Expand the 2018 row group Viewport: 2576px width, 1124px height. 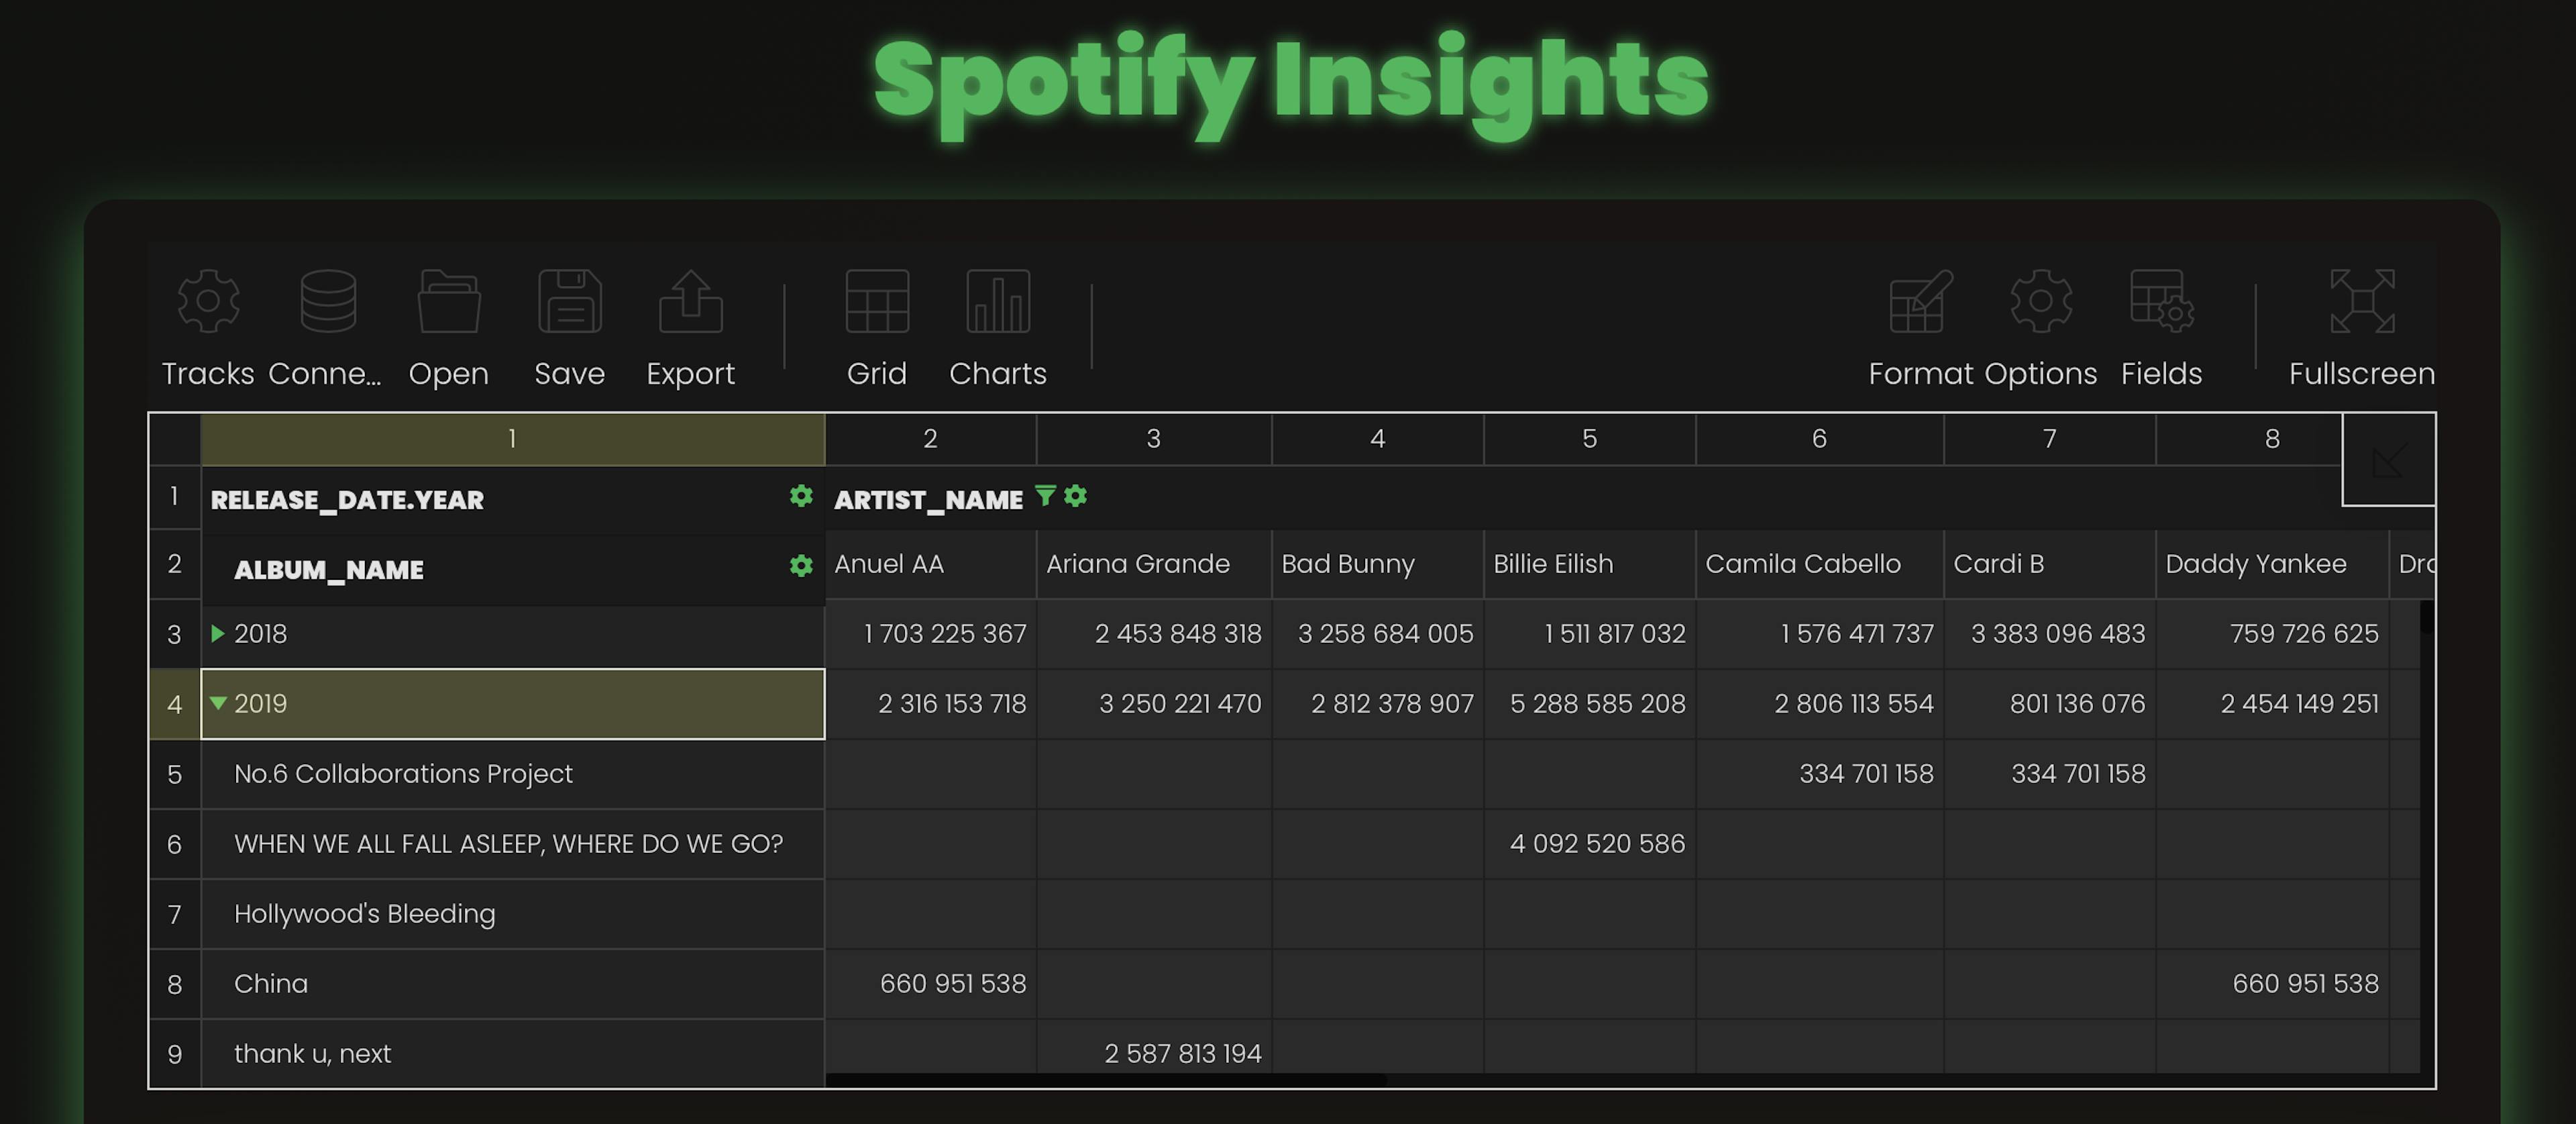tap(218, 633)
